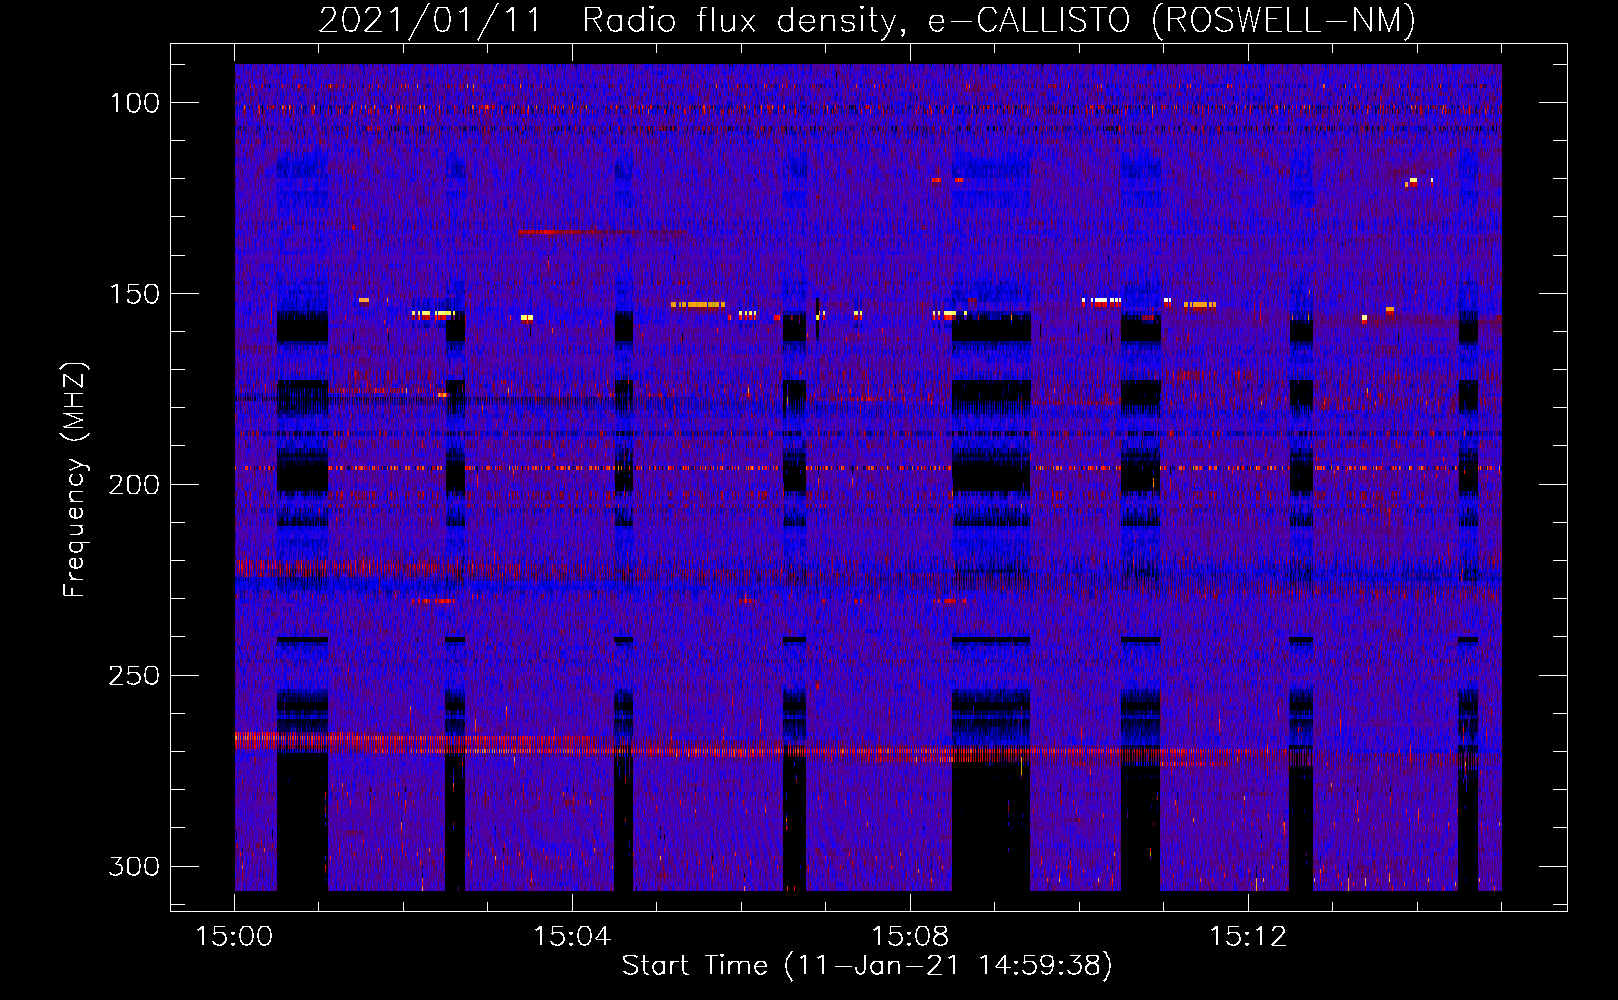Click the 15:08 time tick label
Image resolution: width=1618 pixels, height=1000 pixels.
[910, 937]
